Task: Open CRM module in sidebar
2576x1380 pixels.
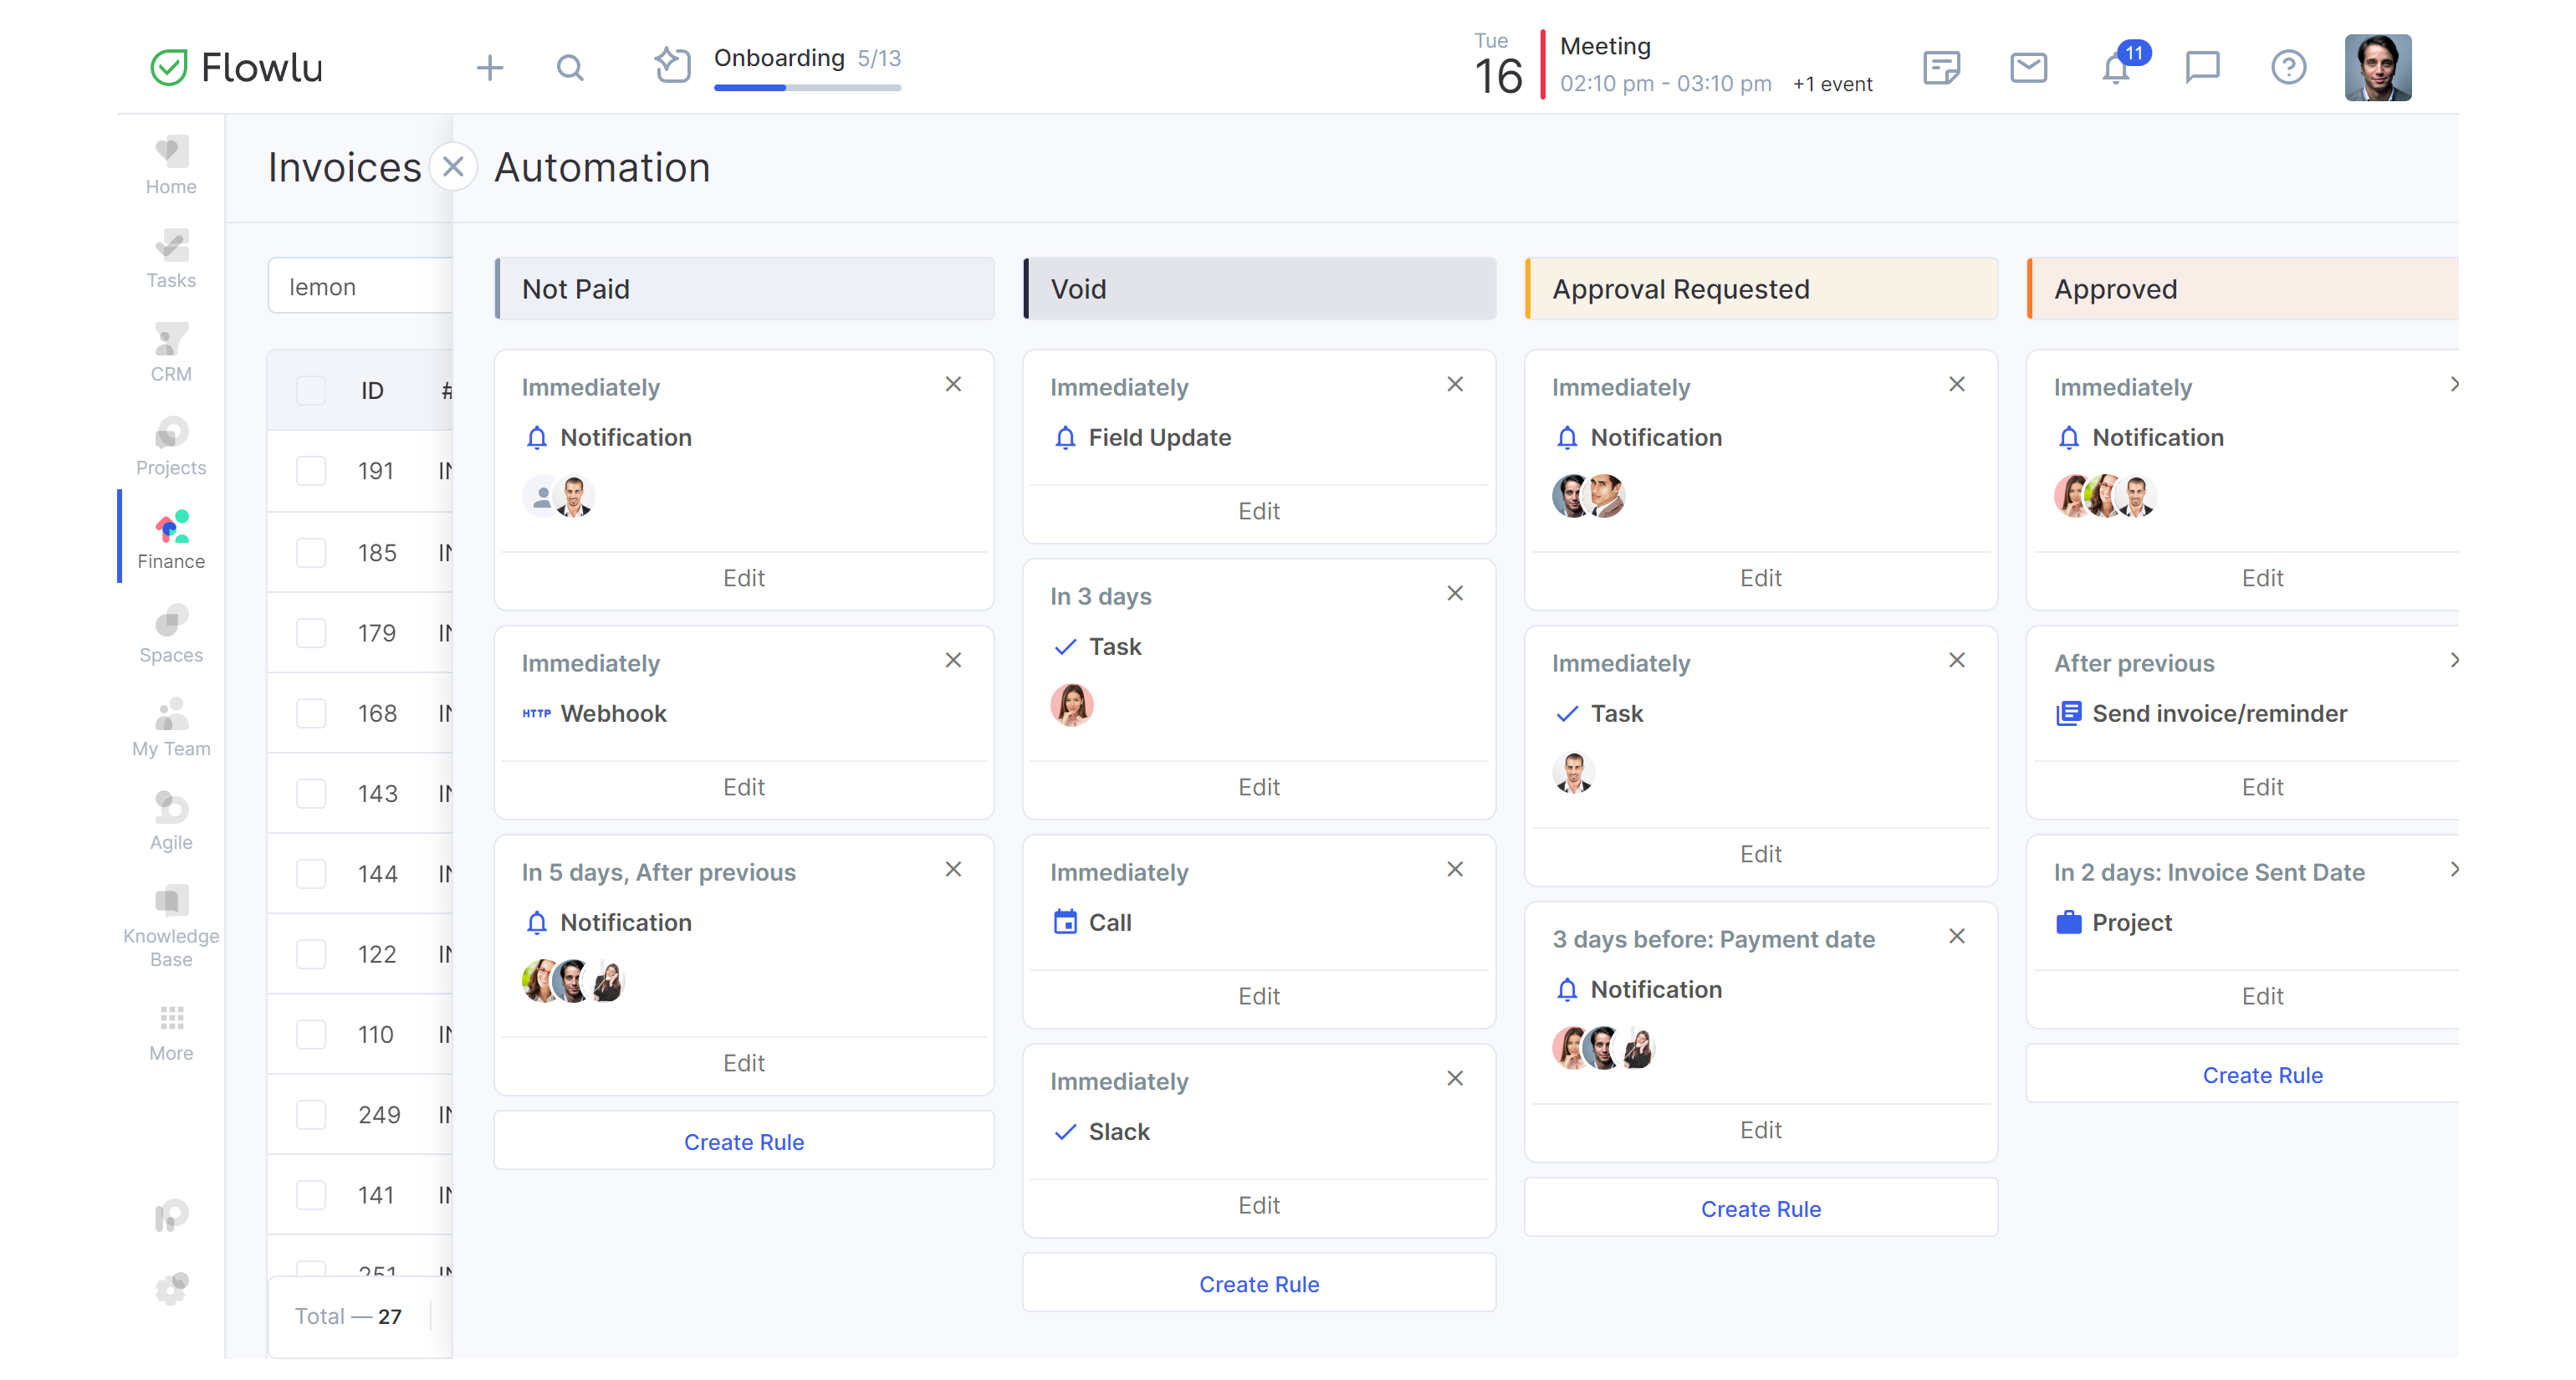Action: pos(171,354)
